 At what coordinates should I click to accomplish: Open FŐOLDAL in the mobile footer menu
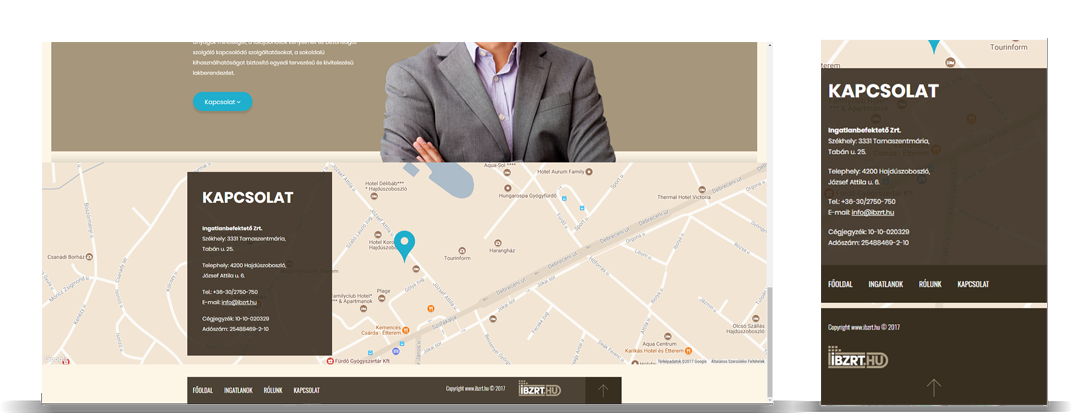840,284
